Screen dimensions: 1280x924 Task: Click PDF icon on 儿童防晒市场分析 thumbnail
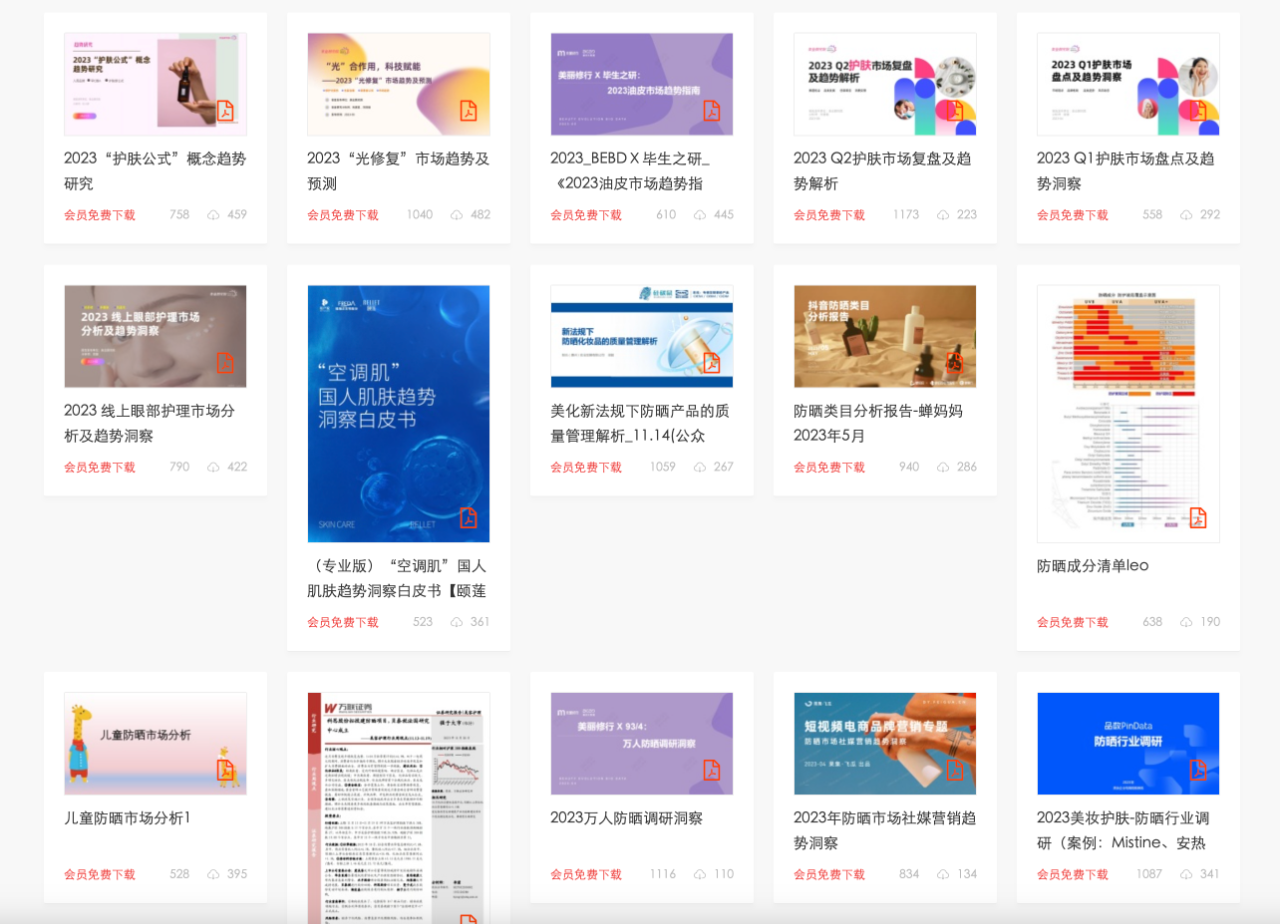(x=226, y=770)
